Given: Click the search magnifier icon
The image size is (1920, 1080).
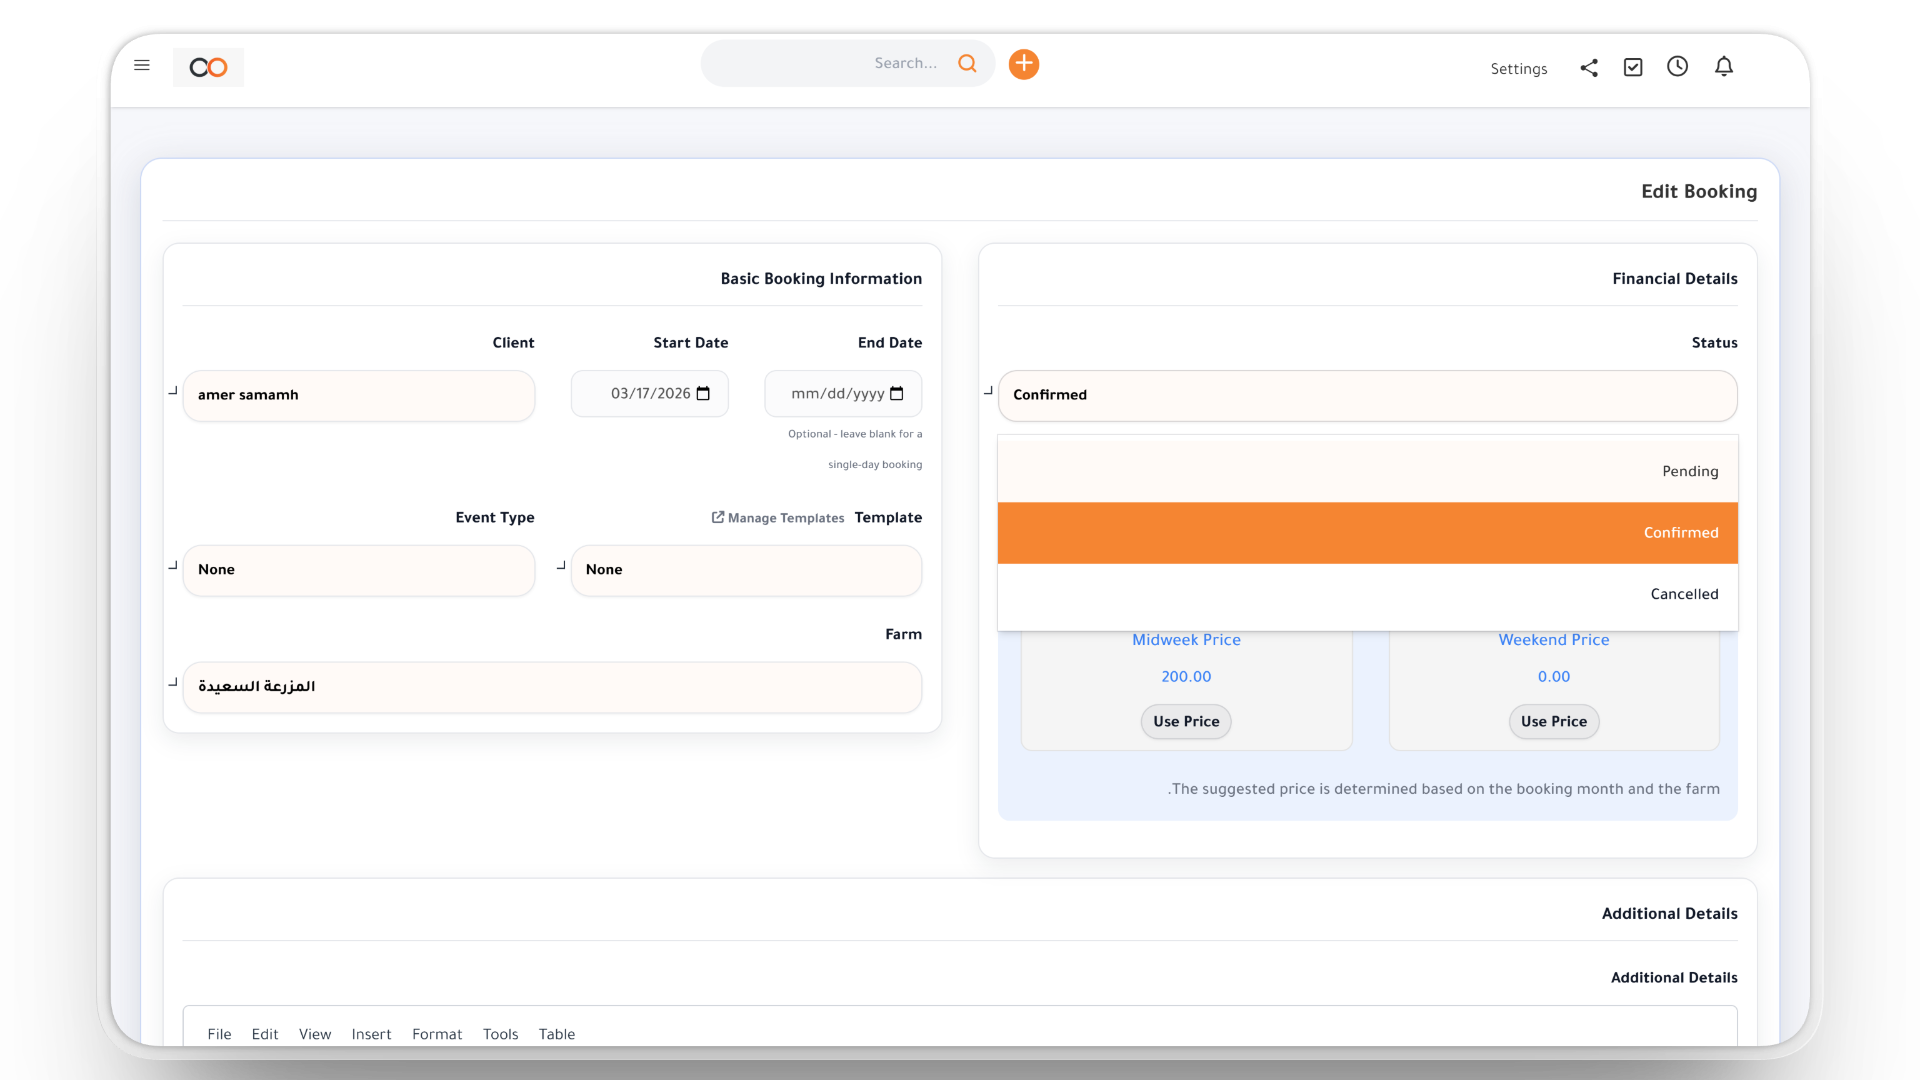Looking at the screenshot, I should [x=966, y=63].
